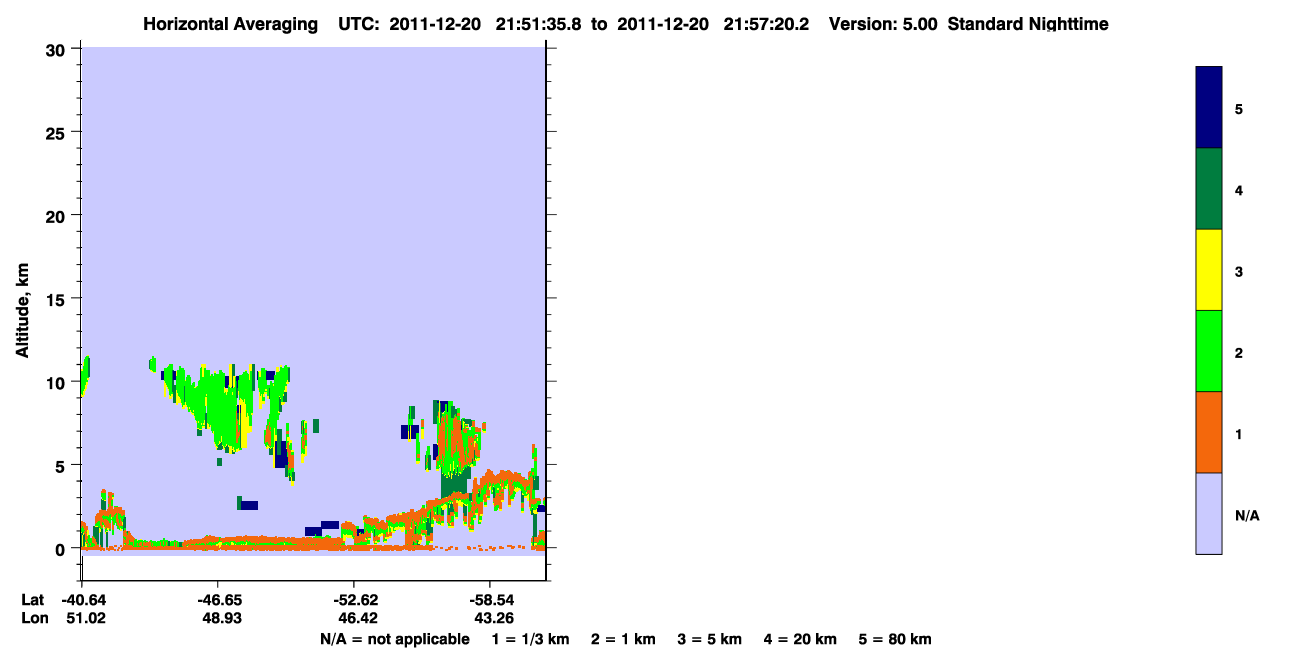Screen dimensions: 1300x667
Task: Click the legend text '4 = 20 km'
Action: [x=801, y=639]
